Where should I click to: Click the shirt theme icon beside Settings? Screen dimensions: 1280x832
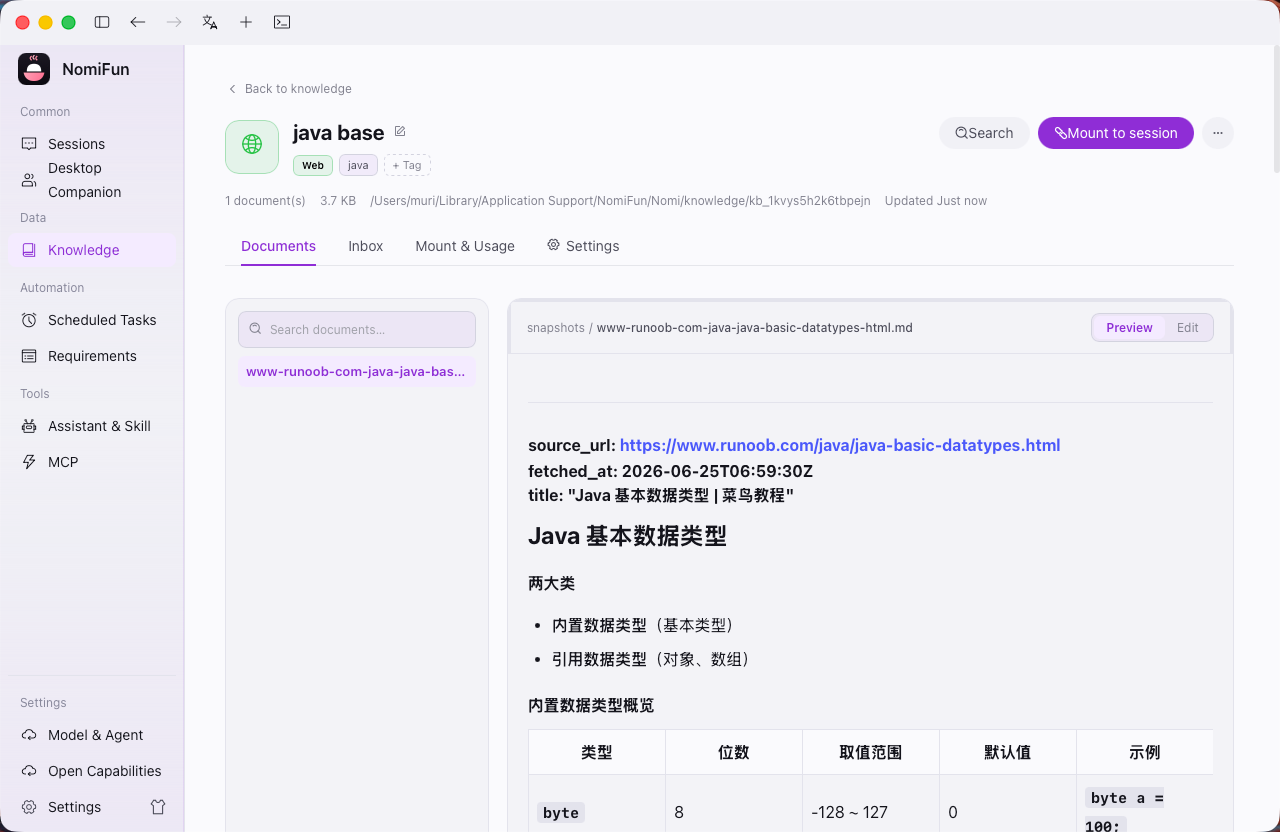click(x=158, y=807)
